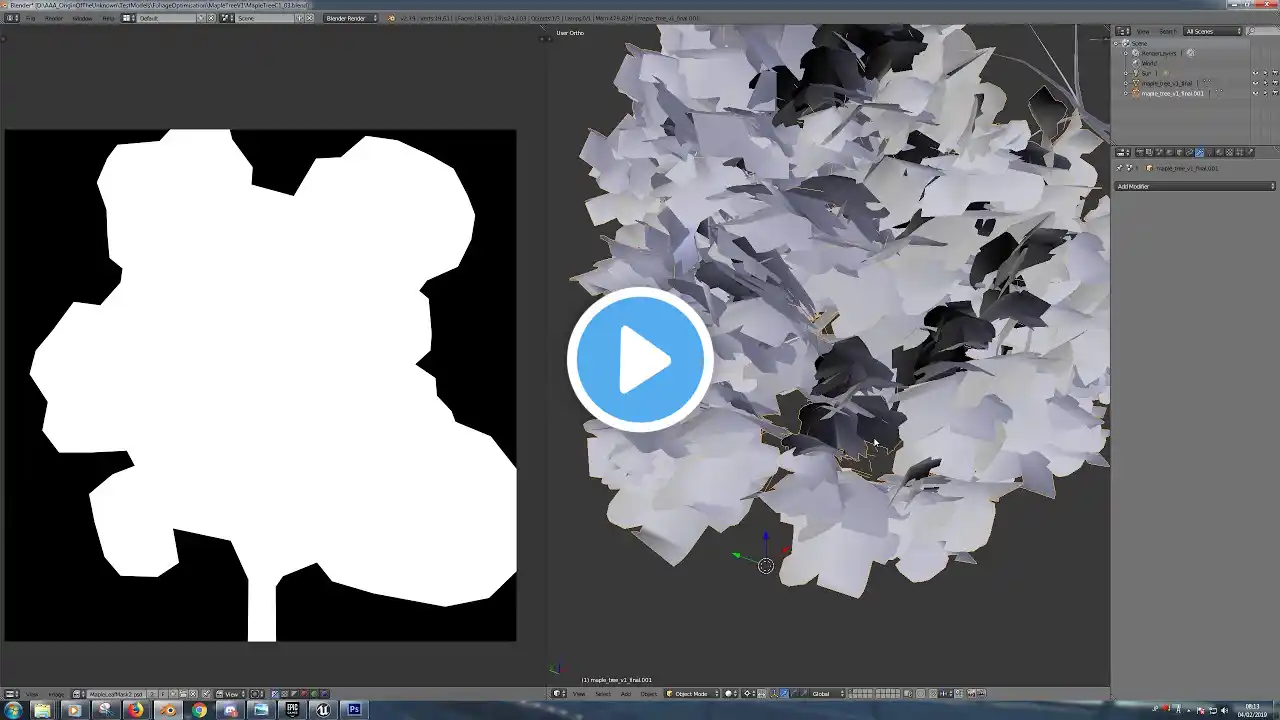
Task: Click the translate manipulator icon in the 3D header
Action: pyautogui.click(x=783, y=693)
